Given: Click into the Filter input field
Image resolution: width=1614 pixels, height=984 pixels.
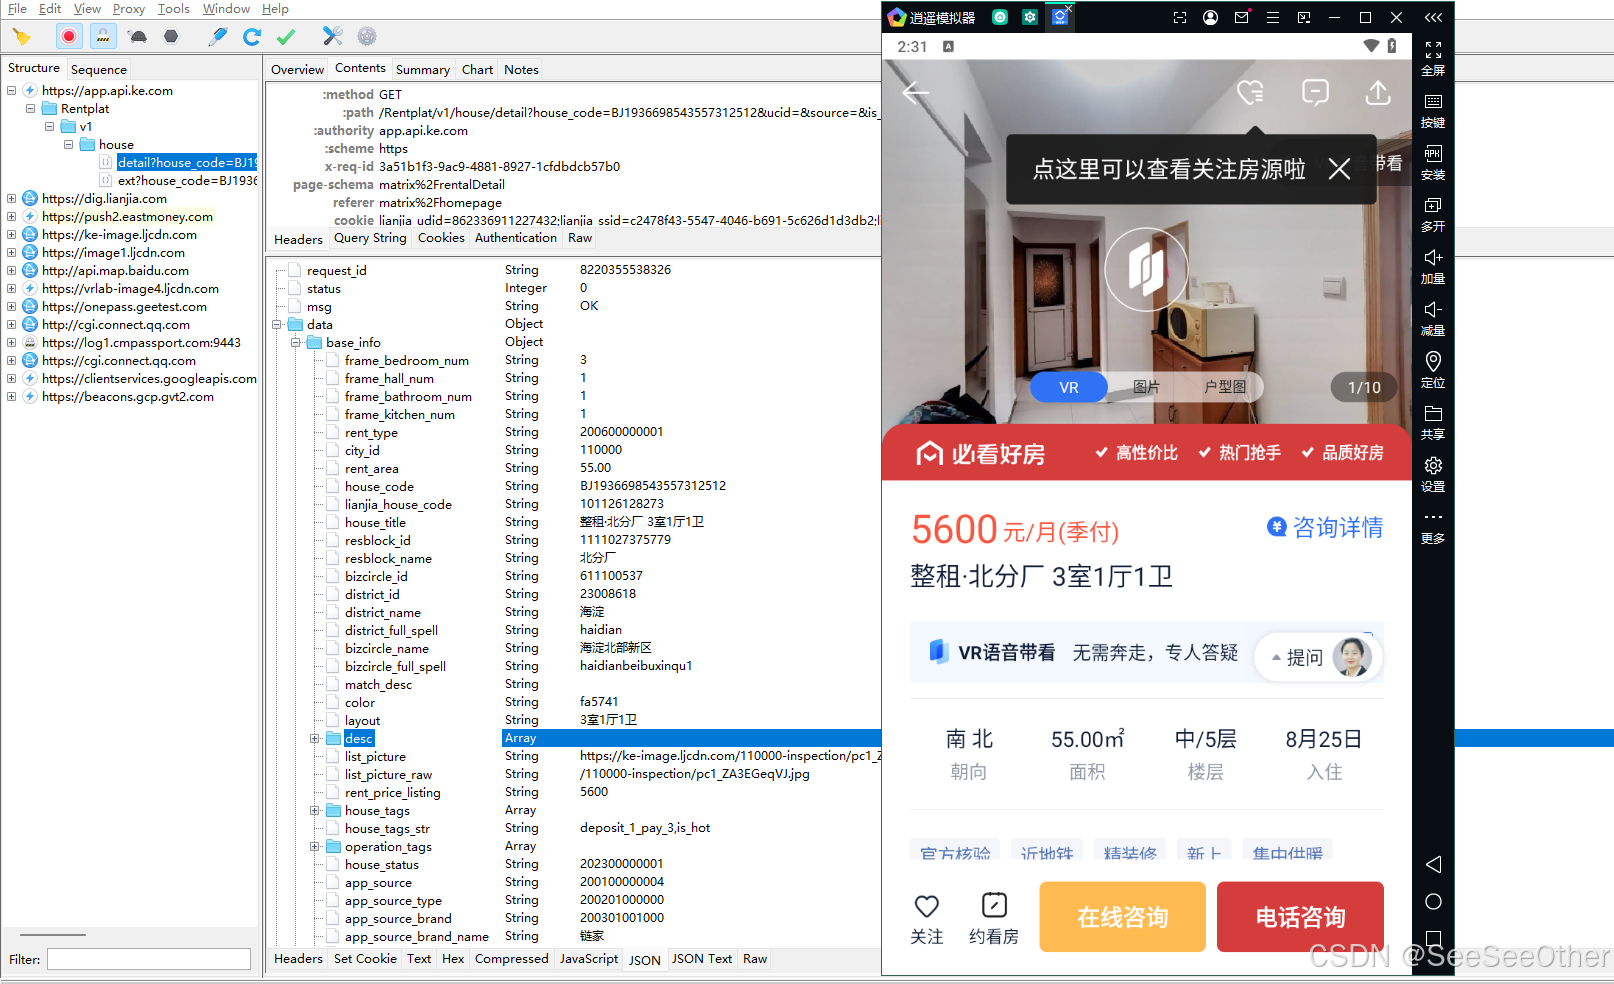Looking at the screenshot, I should [x=149, y=959].
